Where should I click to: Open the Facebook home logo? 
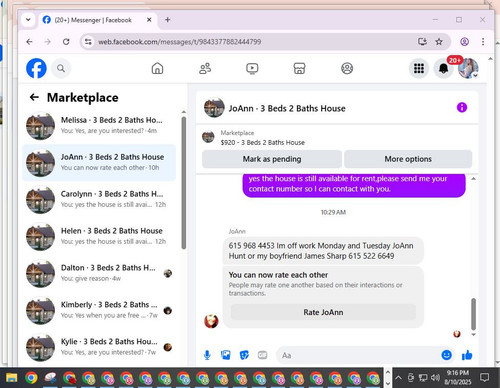pyautogui.click(x=36, y=68)
